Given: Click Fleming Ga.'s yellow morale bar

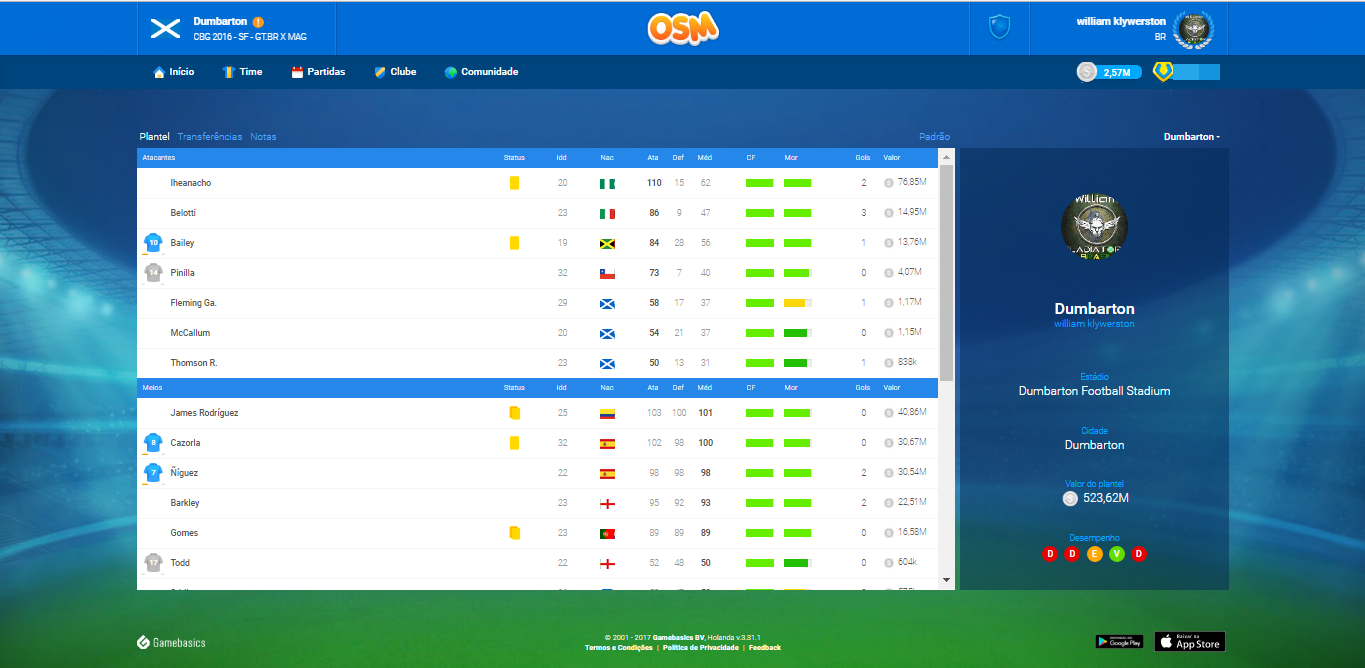Looking at the screenshot, I should pyautogui.click(x=797, y=303).
